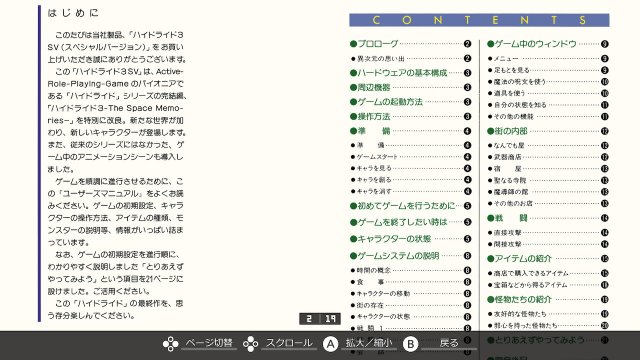
Task: Open 自分の状態を知る sub-entry
Action: 548,105
